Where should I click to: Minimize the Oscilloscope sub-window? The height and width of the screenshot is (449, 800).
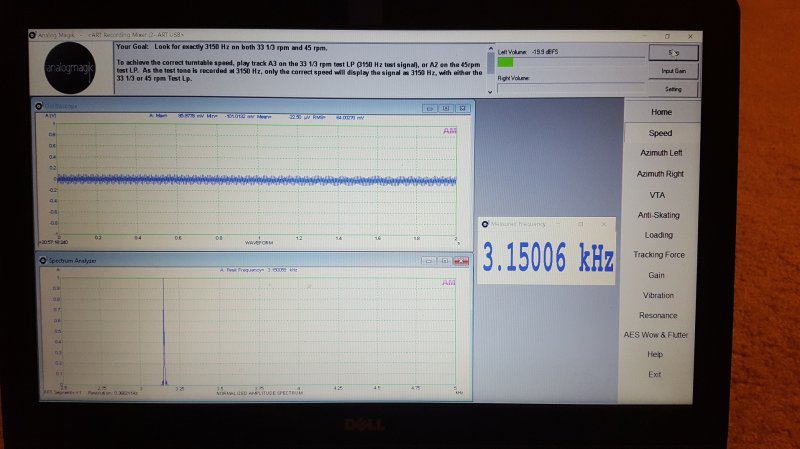(x=430, y=108)
